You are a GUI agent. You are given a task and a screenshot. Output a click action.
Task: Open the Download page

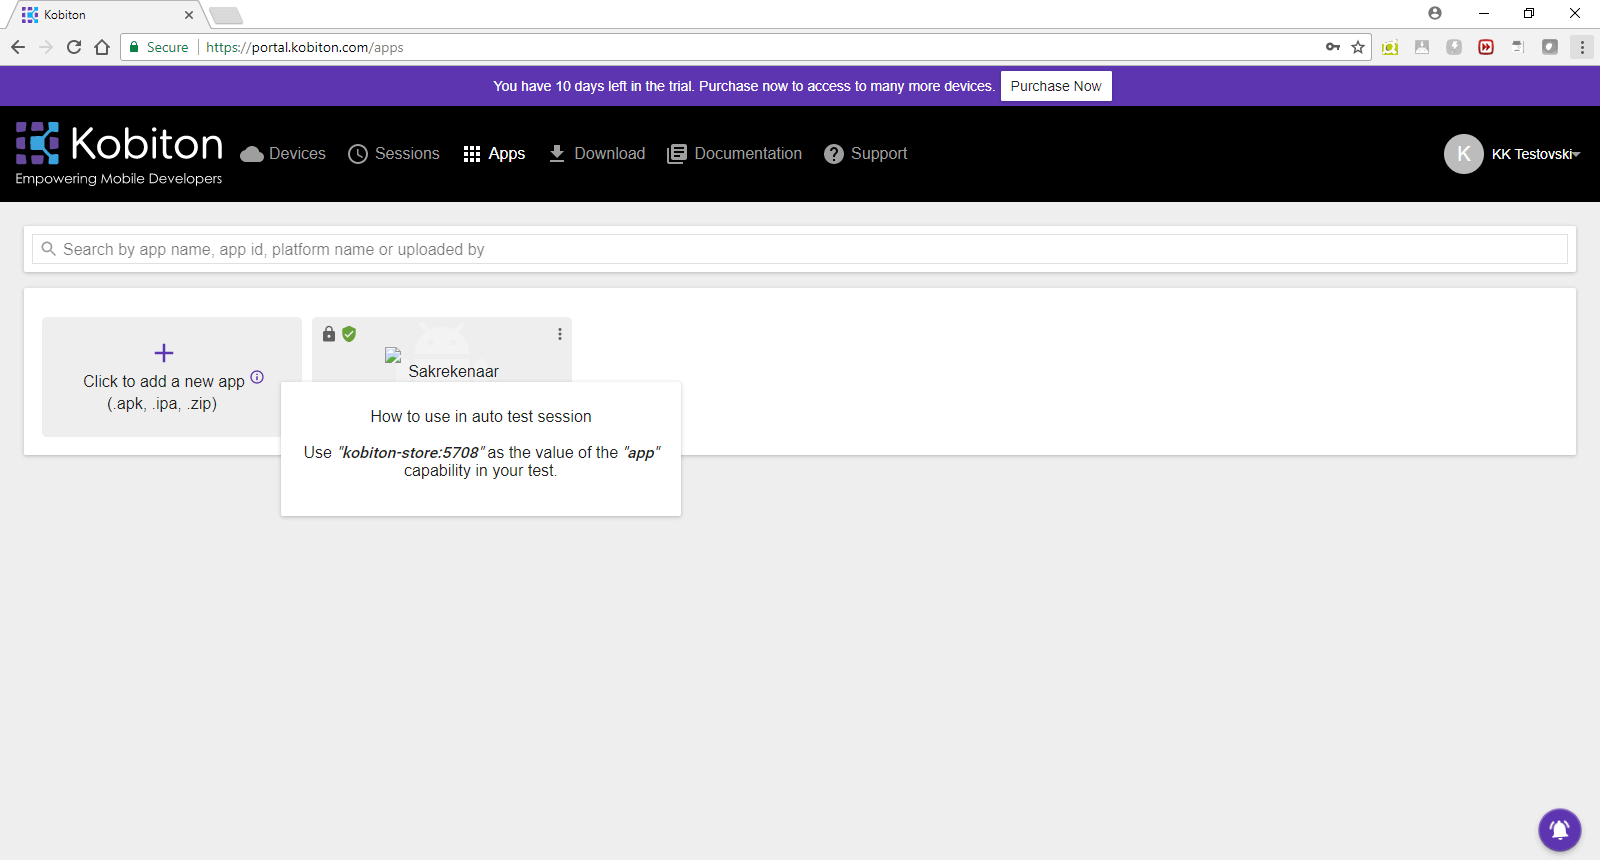pyautogui.click(x=597, y=154)
